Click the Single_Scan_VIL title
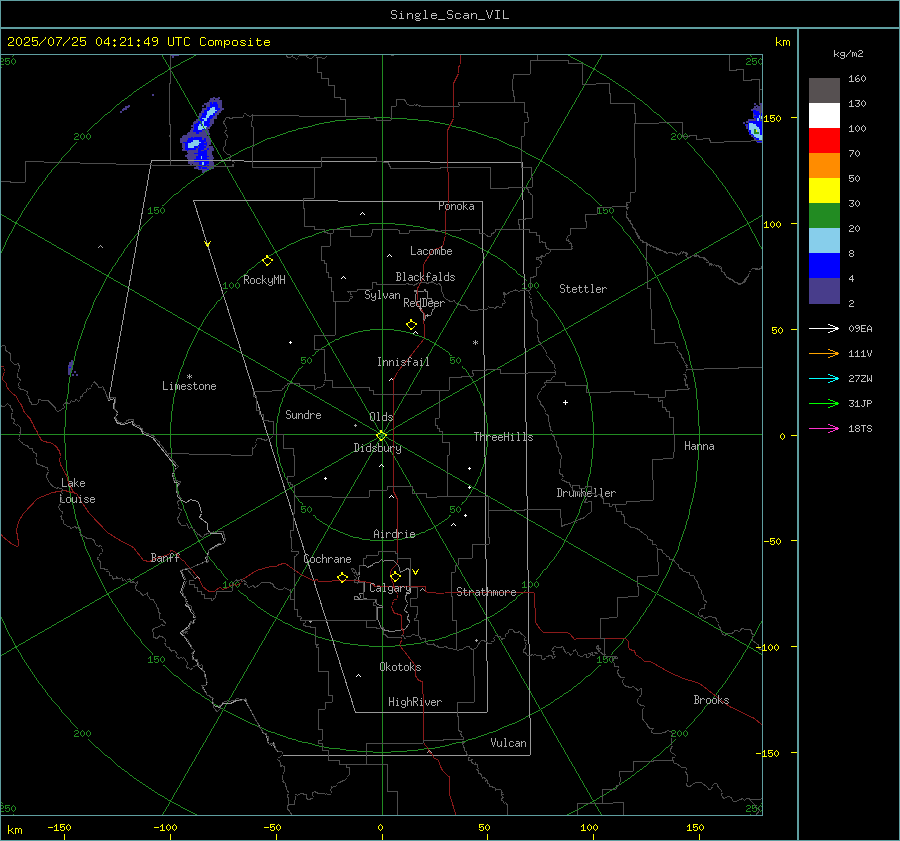Image resolution: width=900 pixels, height=841 pixels. click(x=449, y=15)
